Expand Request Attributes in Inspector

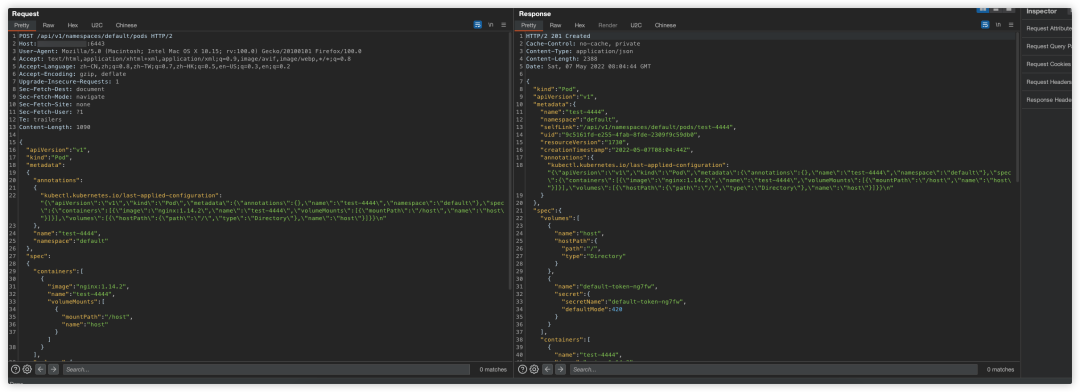click(1047, 28)
